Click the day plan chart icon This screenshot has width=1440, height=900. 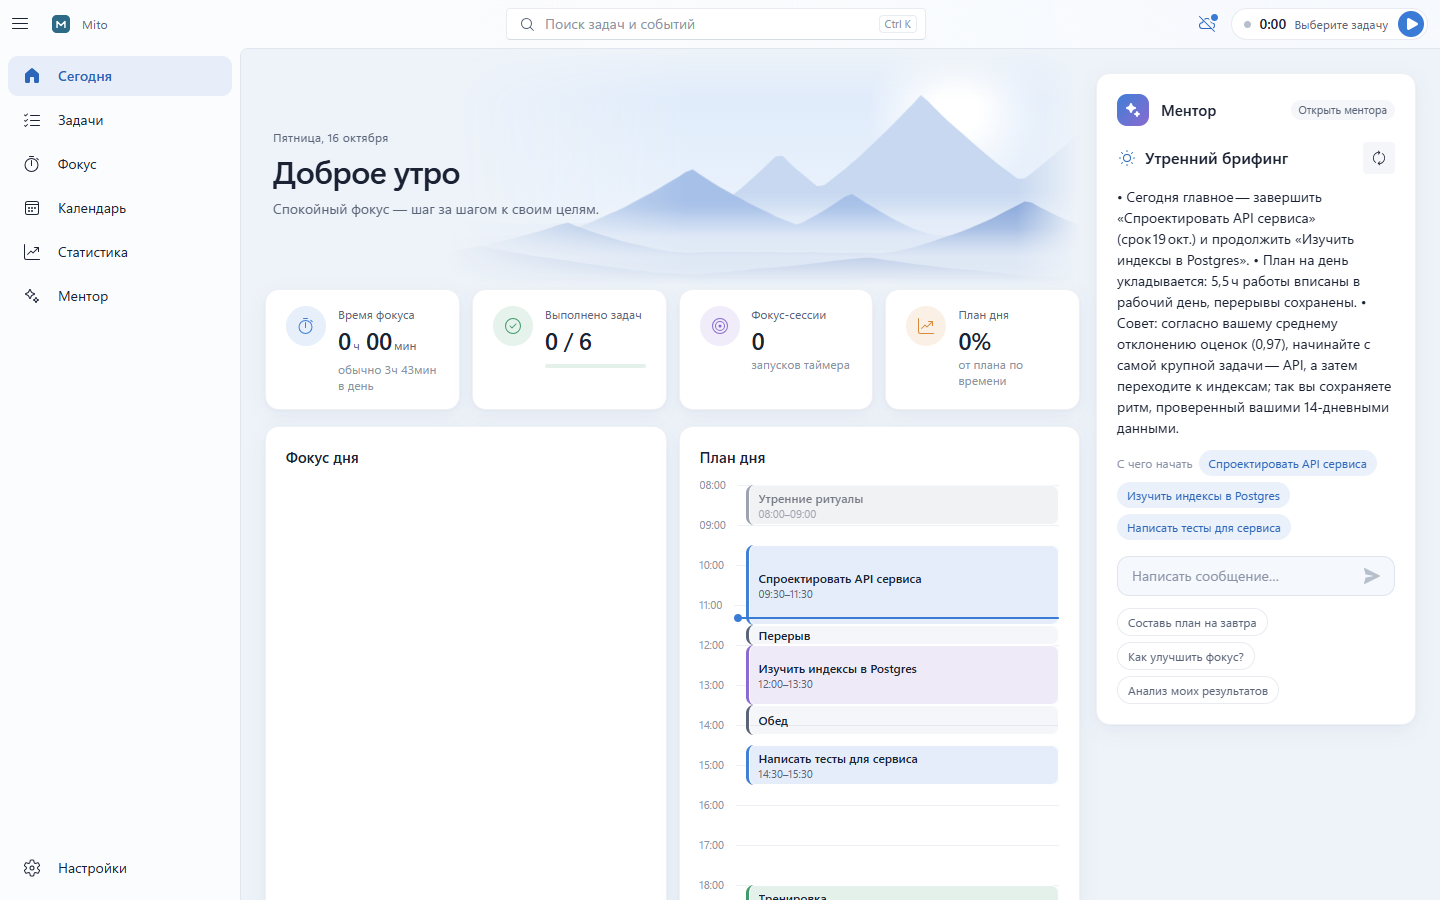(926, 326)
